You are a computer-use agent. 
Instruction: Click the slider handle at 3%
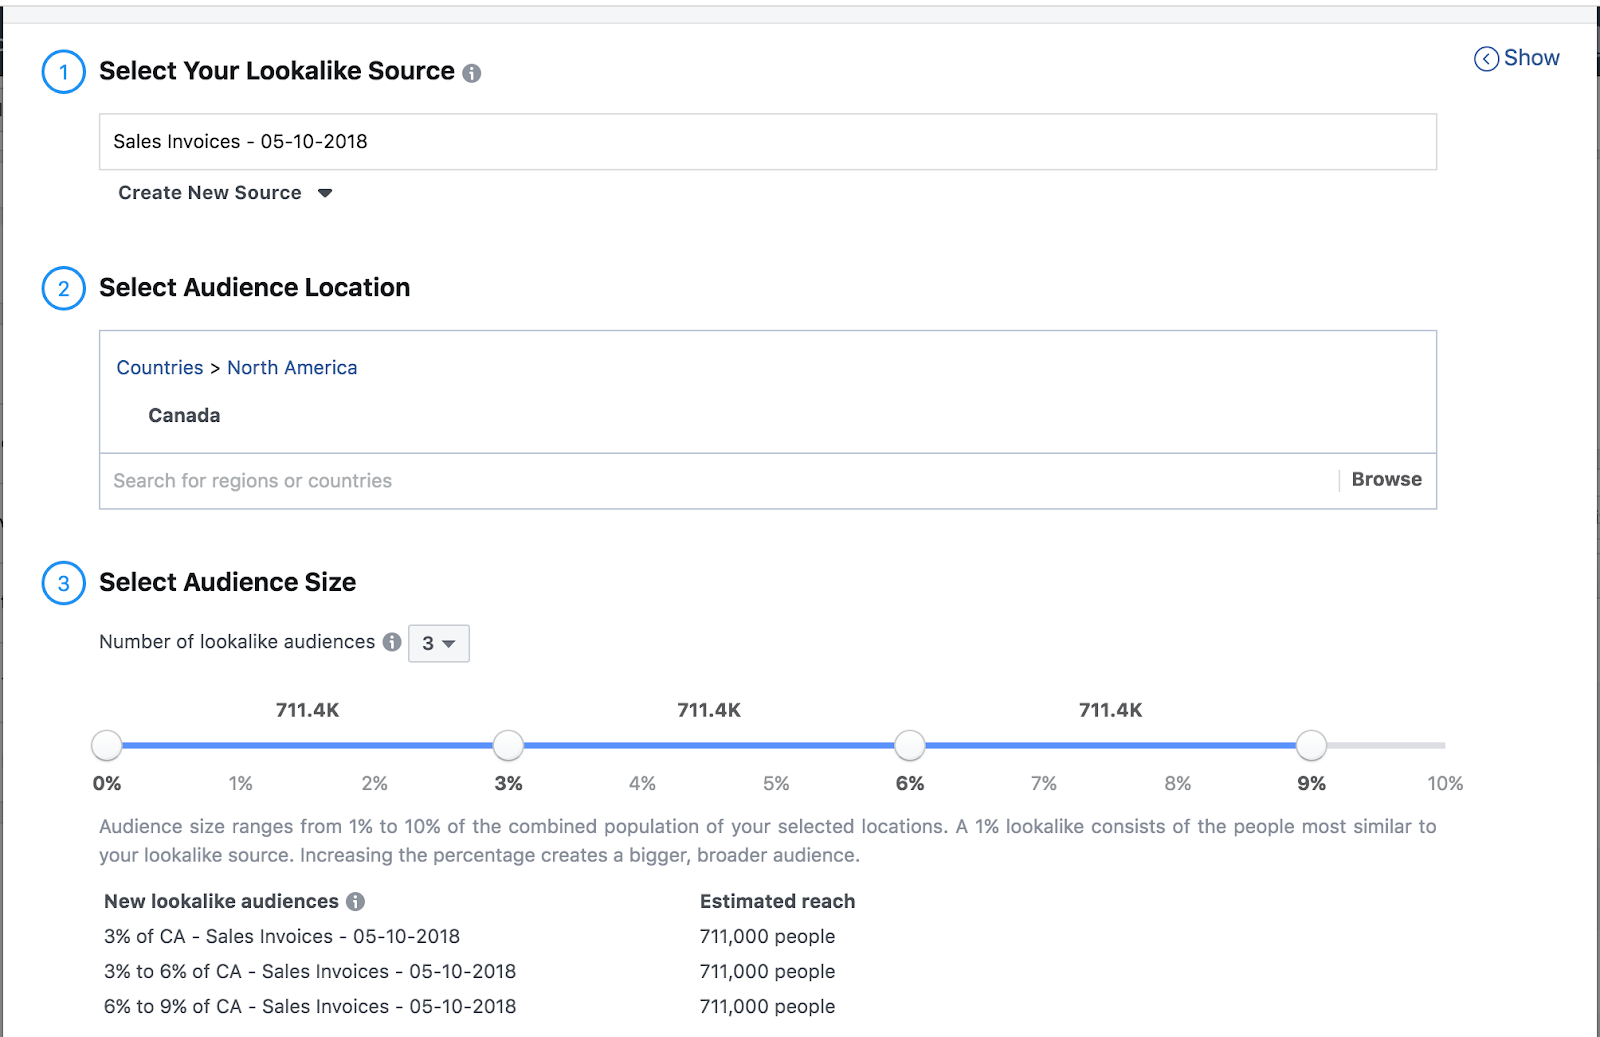[508, 745]
